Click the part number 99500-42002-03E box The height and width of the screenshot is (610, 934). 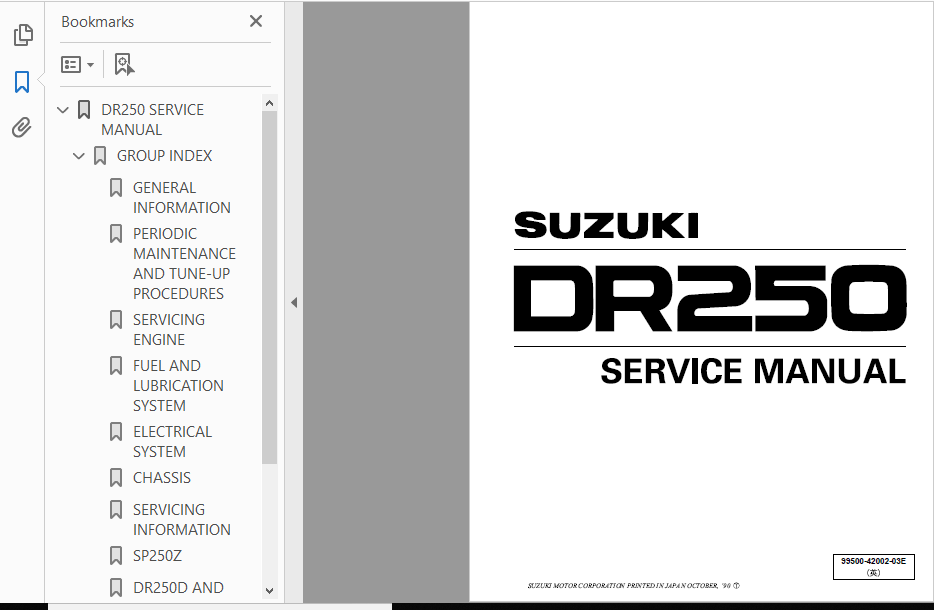coord(873,567)
